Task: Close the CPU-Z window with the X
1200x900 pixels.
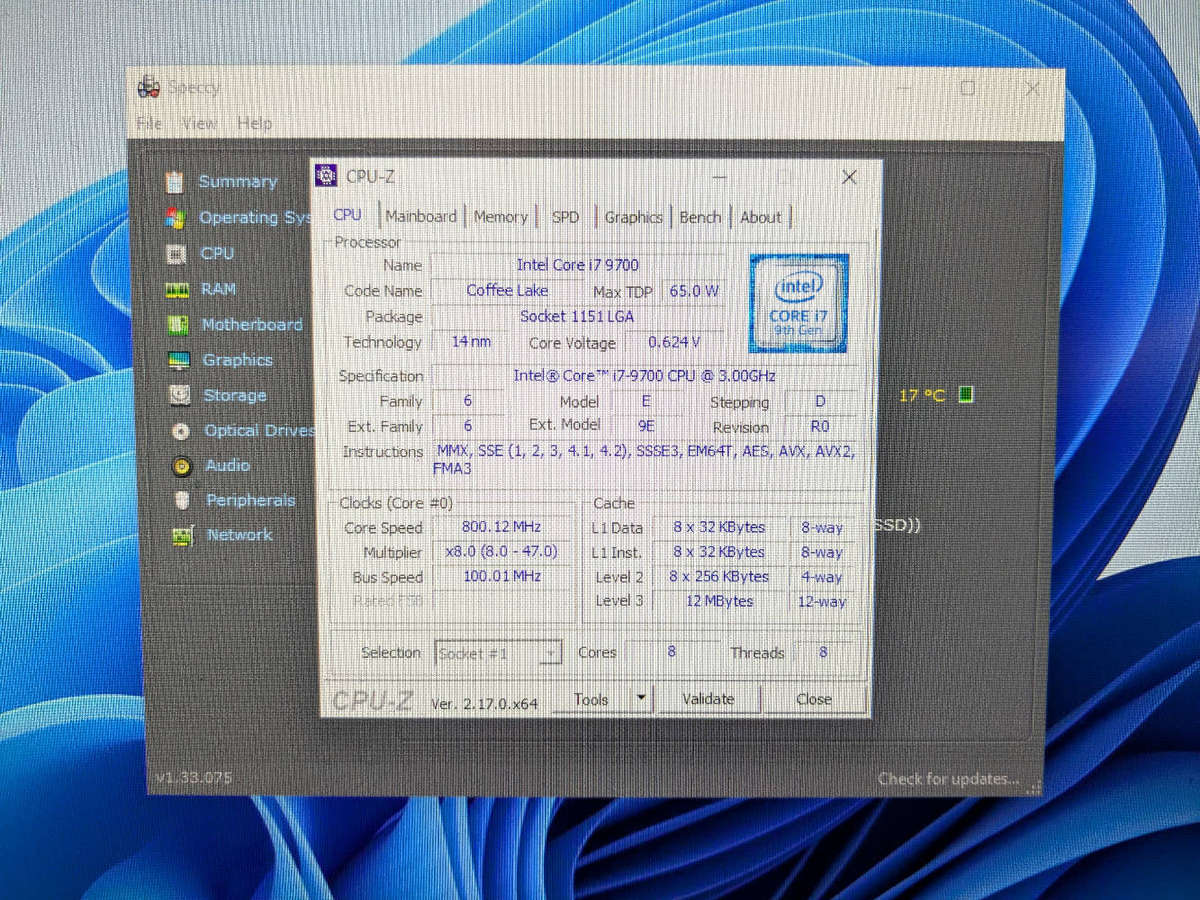Action: pyautogui.click(x=849, y=177)
